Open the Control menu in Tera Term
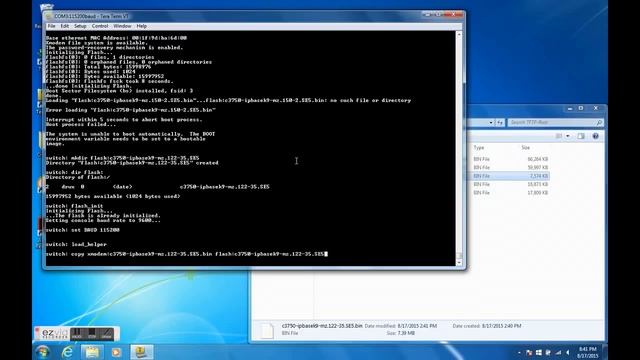The width and height of the screenshot is (640, 360). [x=100, y=26]
